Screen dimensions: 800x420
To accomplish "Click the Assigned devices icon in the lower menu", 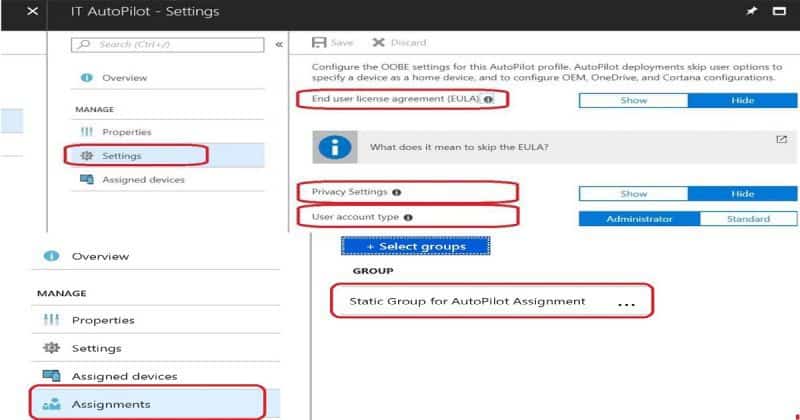I will [51, 376].
